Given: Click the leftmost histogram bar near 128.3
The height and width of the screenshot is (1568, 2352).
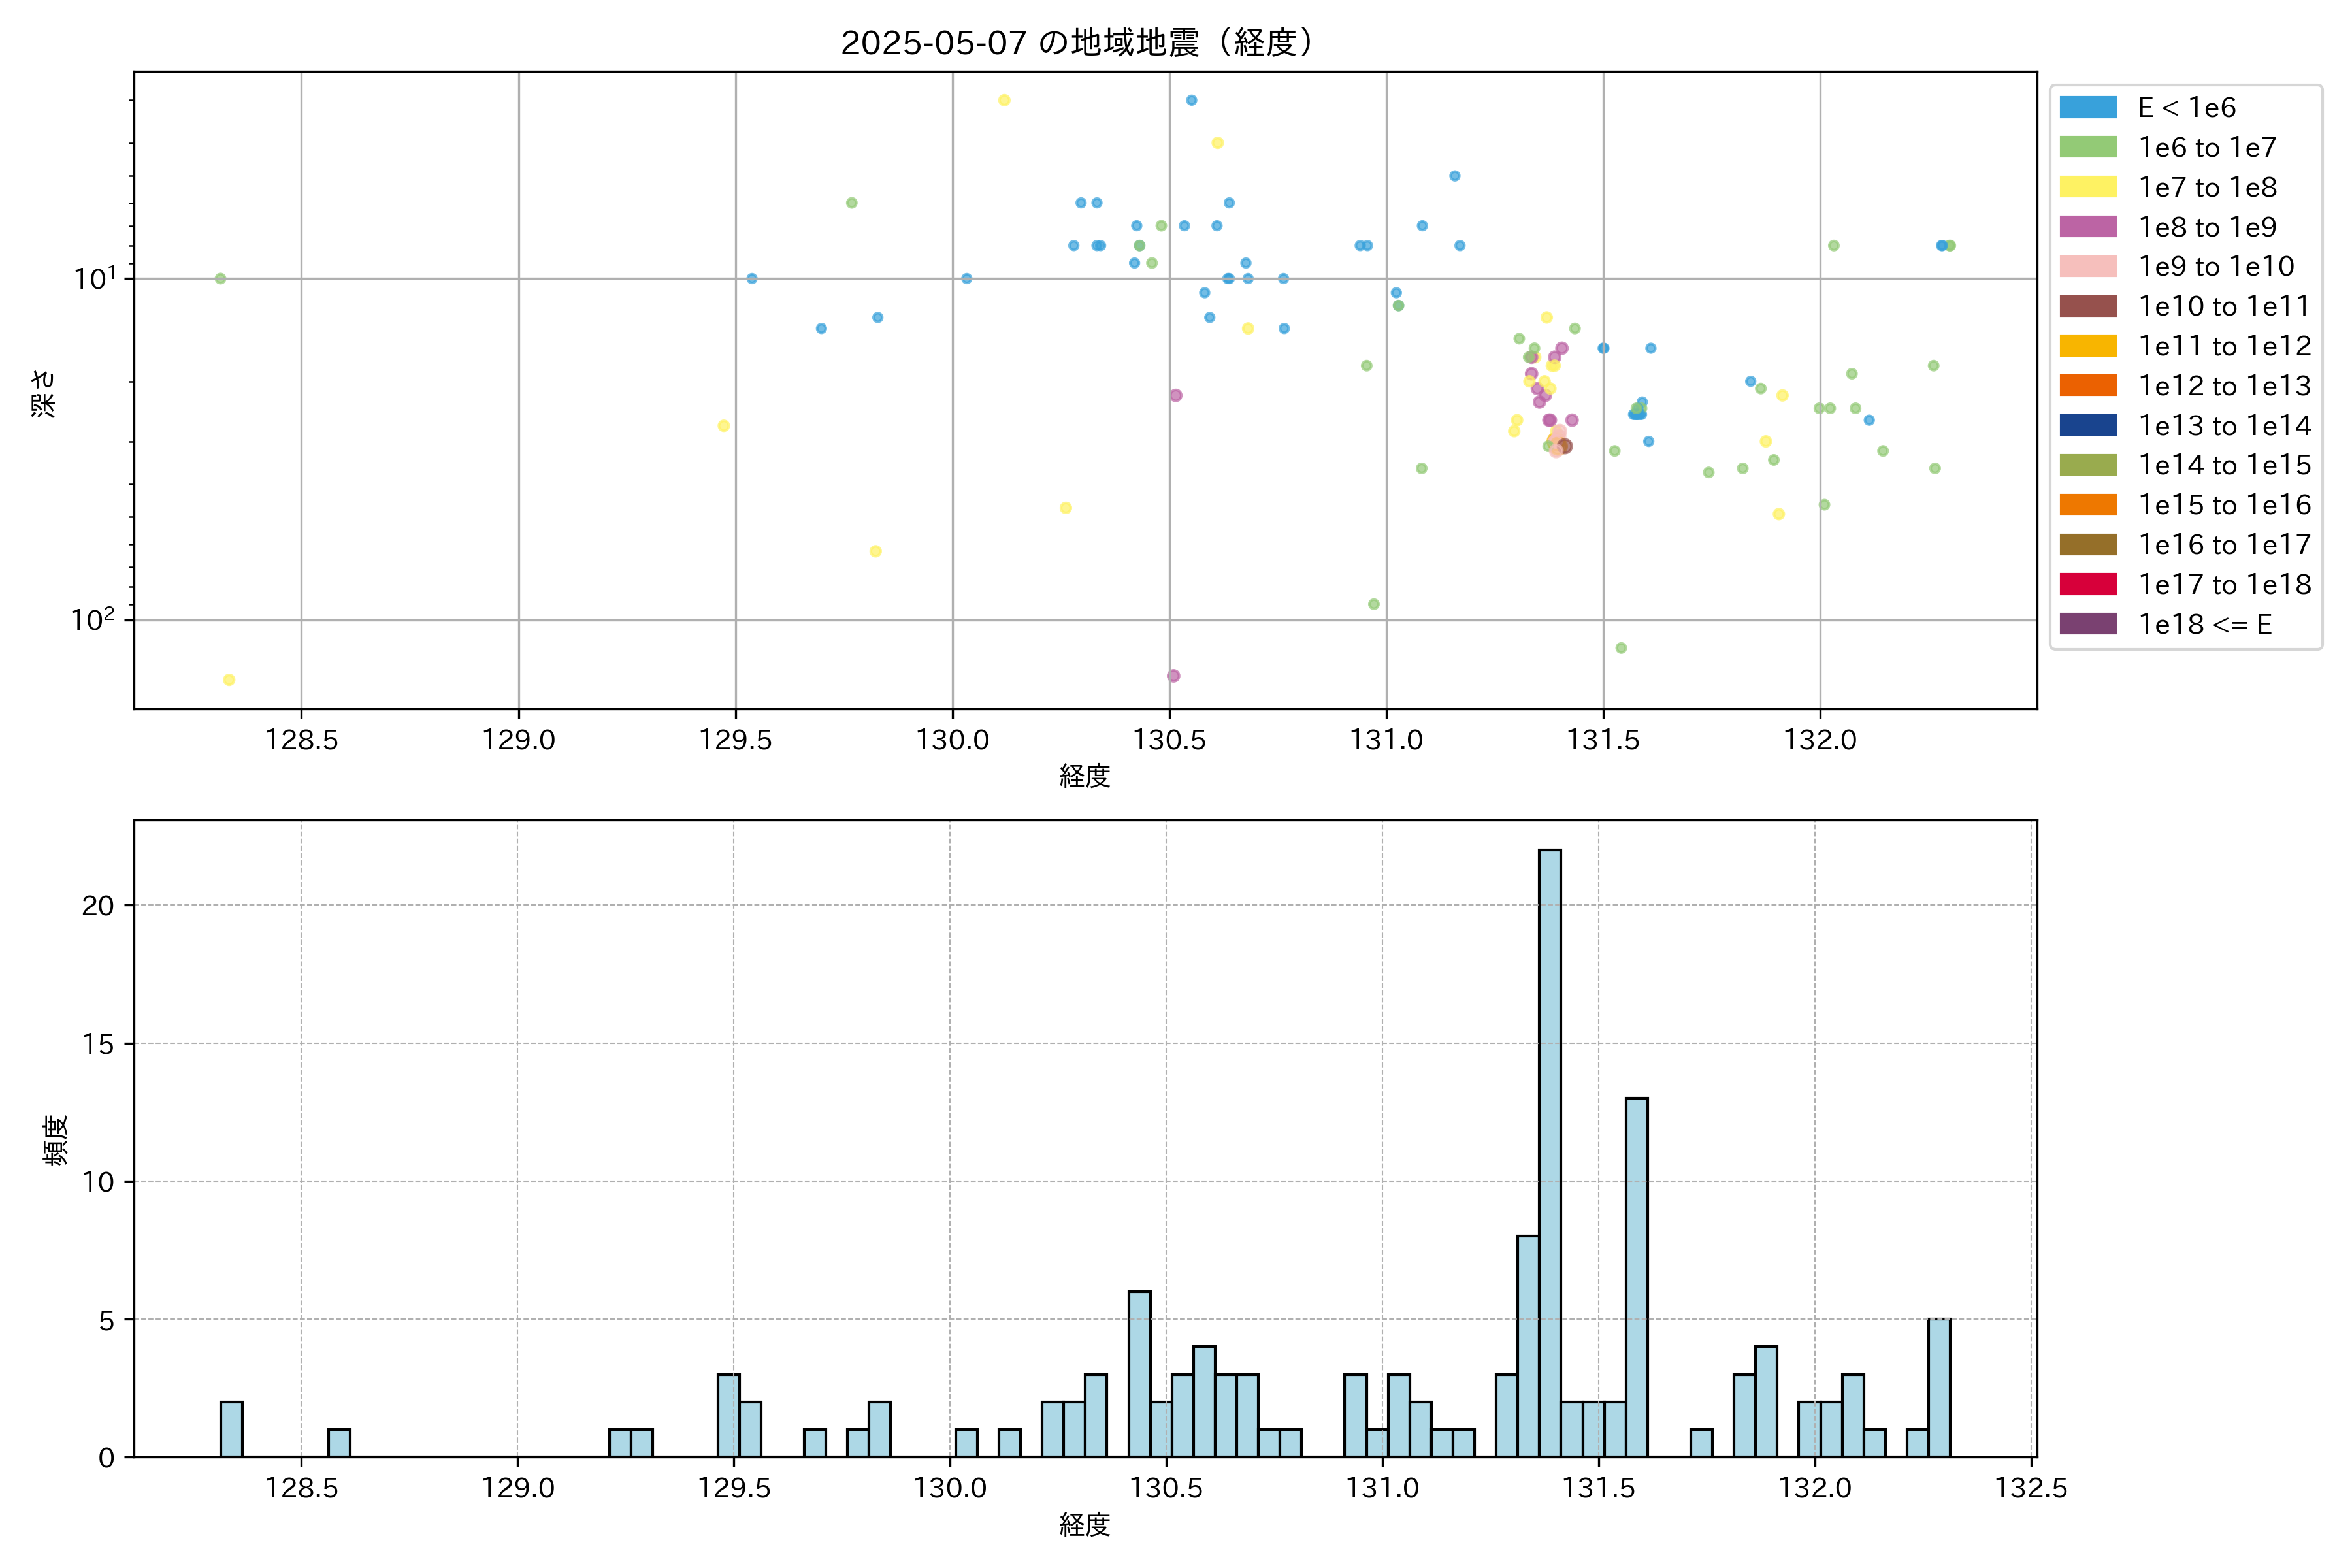Looking at the screenshot, I should point(231,1429).
